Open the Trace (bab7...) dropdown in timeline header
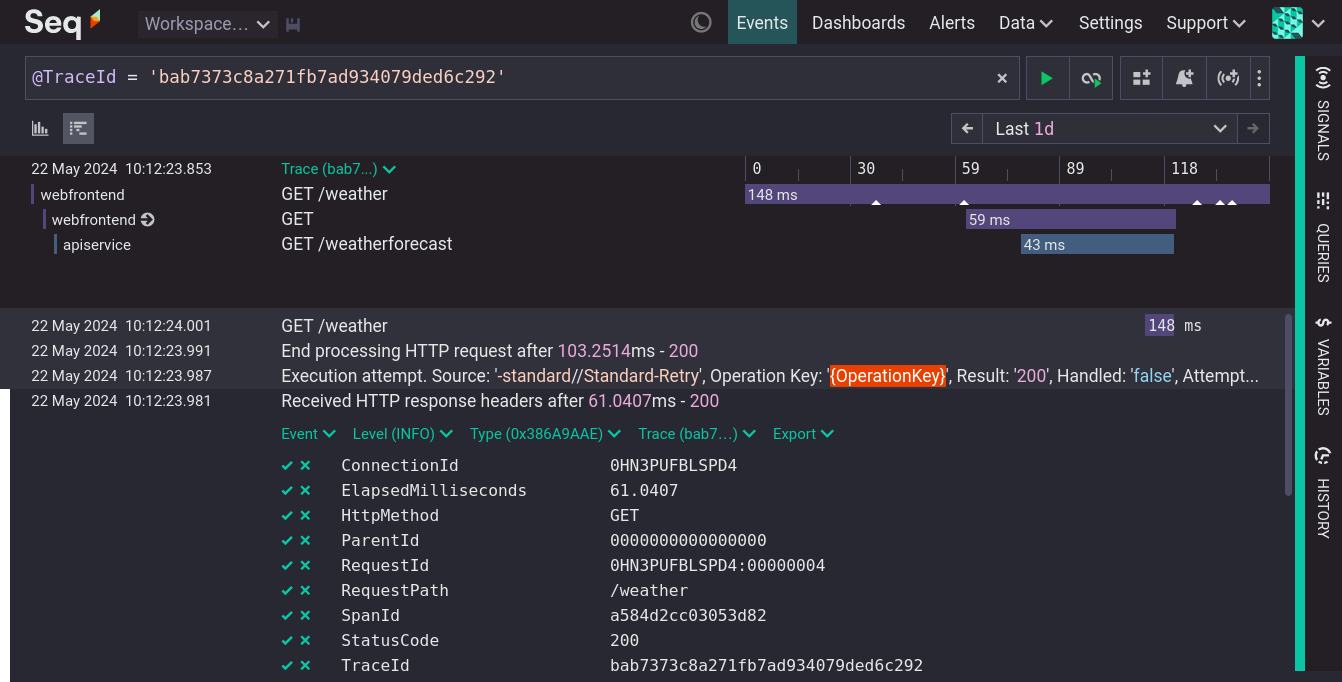1342x682 pixels. click(339, 169)
